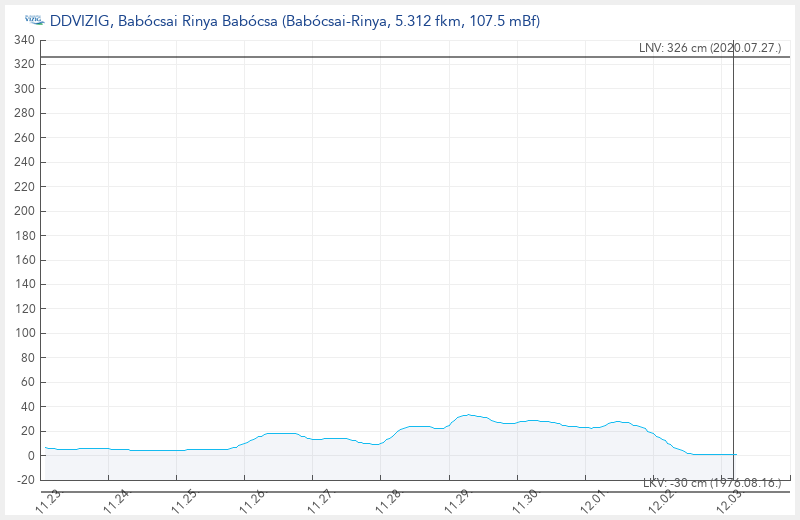Select the 11.23 date label on x-axis
The height and width of the screenshot is (520, 800).
click(49, 498)
